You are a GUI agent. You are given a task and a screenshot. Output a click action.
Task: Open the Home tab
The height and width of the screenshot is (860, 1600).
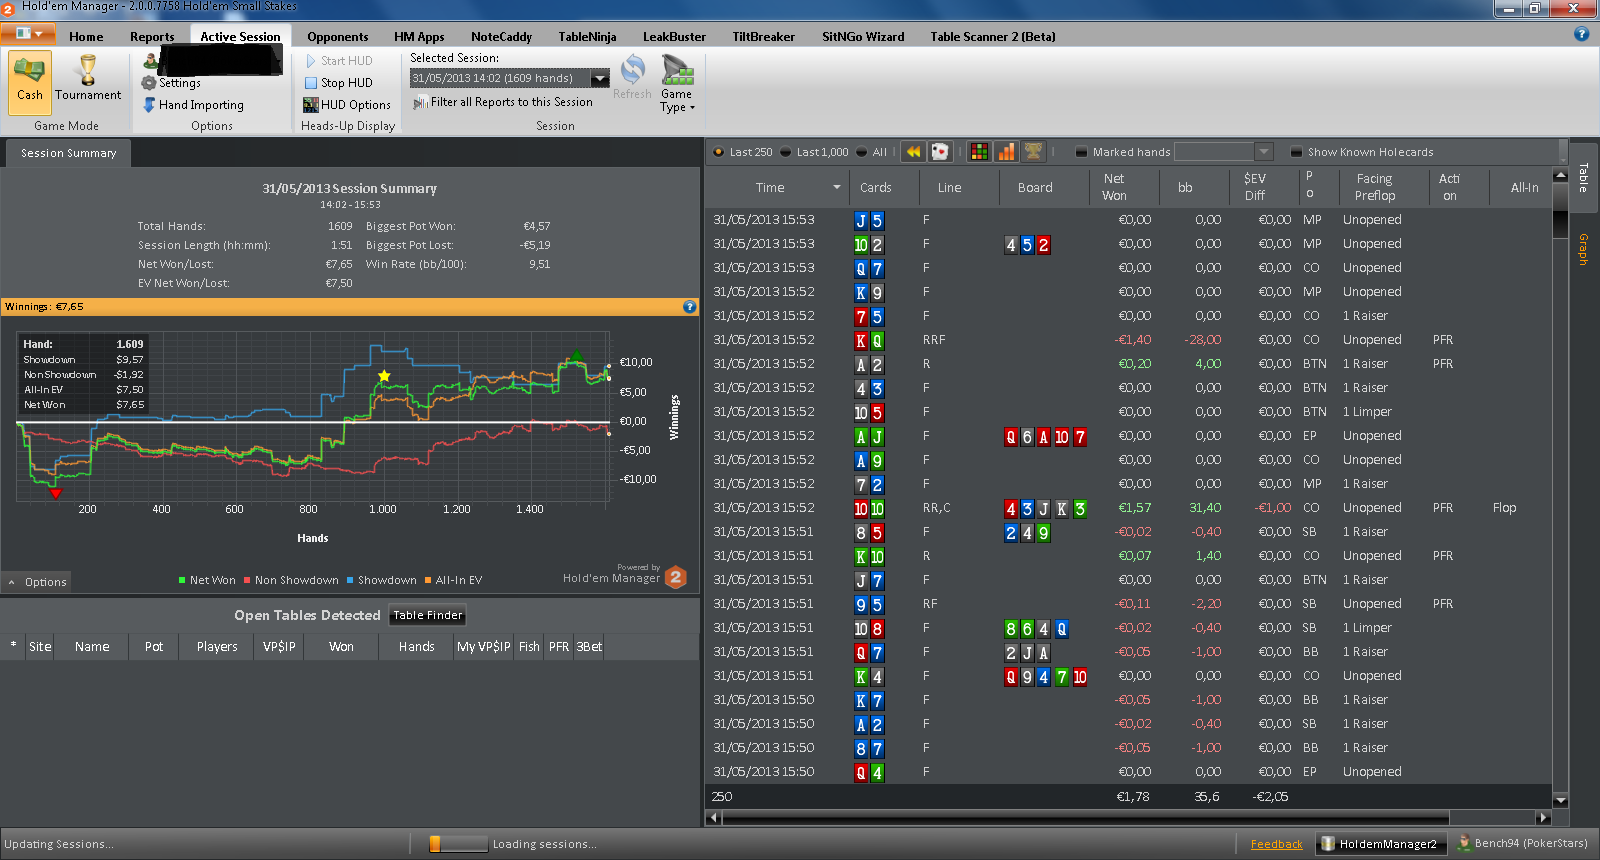[86, 37]
